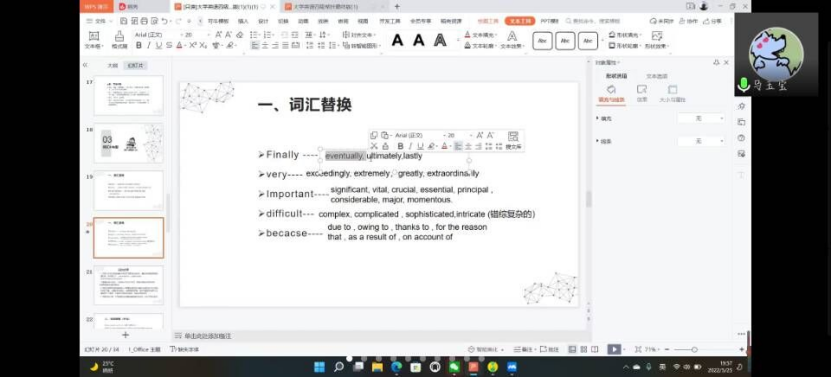Add a new slide with plus button
Screen dimensions: 831x378
pyautogui.click(x=126, y=335)
